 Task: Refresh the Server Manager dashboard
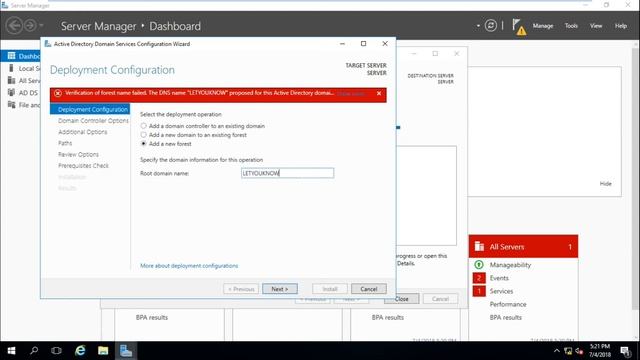point(491,26)
